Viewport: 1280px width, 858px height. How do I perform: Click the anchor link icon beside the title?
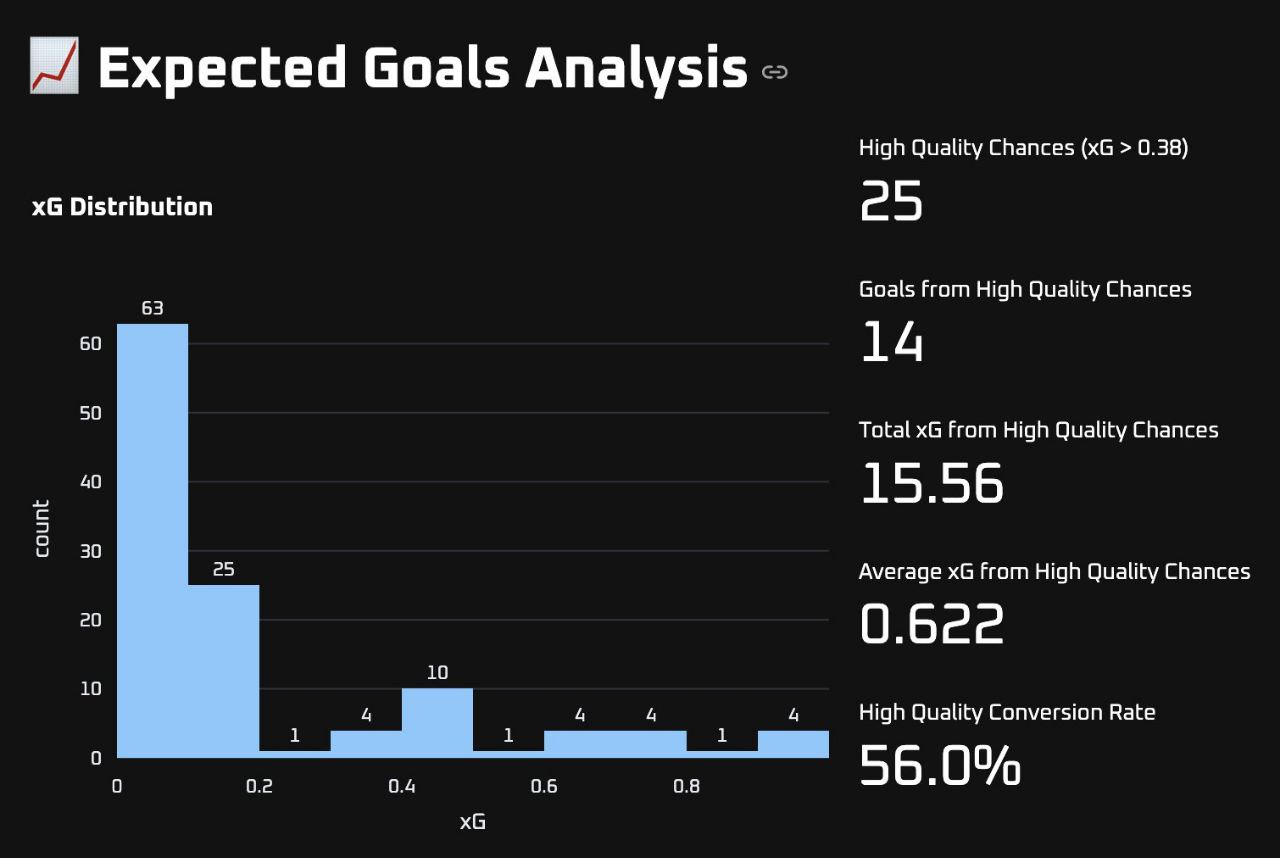pyautogui.click(x=774, y=72)
